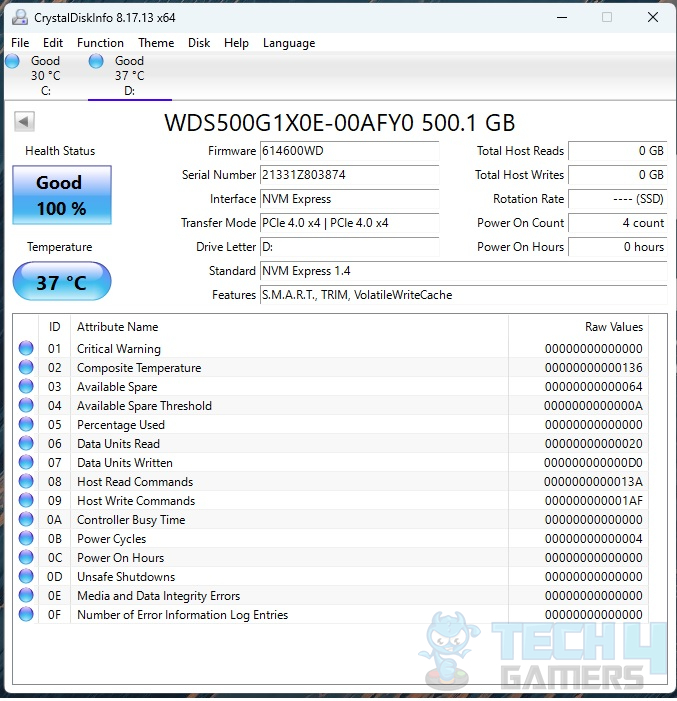Screen dimensions: 677x701
Task: Click the Standard field NVM Express 1.4
Action: (x=463, y=271)
